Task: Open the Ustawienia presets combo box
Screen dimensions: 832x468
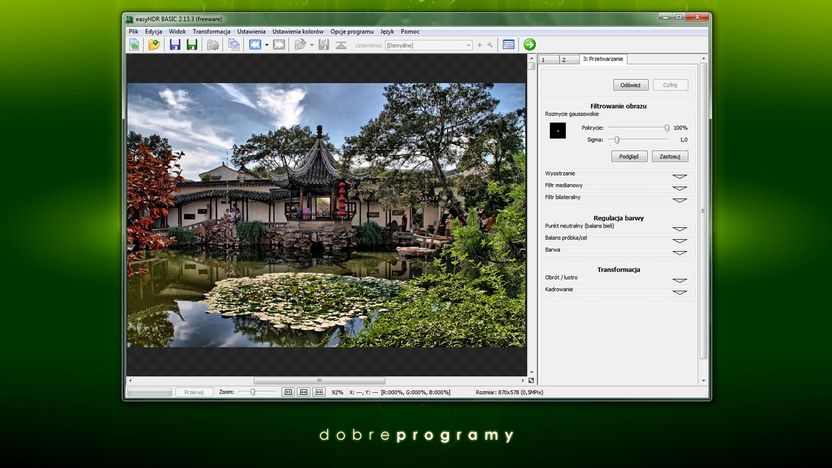Action: pos(428,45)
